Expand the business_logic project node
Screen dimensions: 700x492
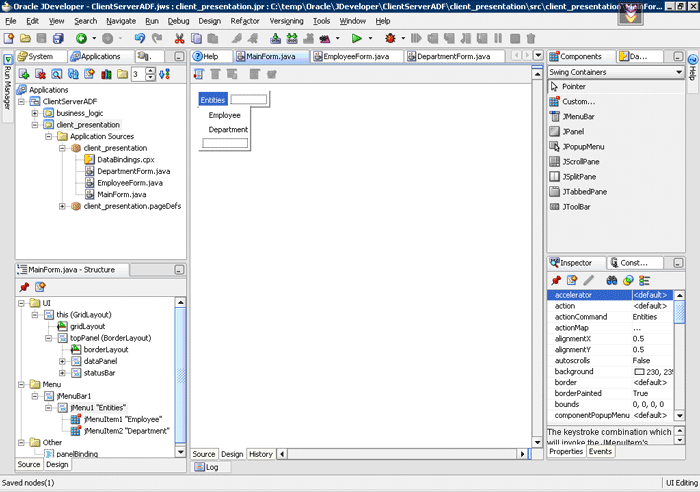[x=35, y=113]
